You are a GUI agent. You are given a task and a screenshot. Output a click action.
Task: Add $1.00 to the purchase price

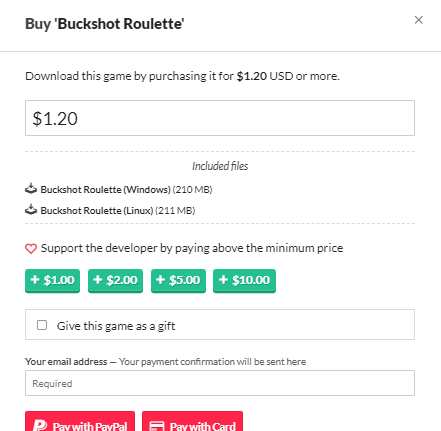(x=52, y=281)
